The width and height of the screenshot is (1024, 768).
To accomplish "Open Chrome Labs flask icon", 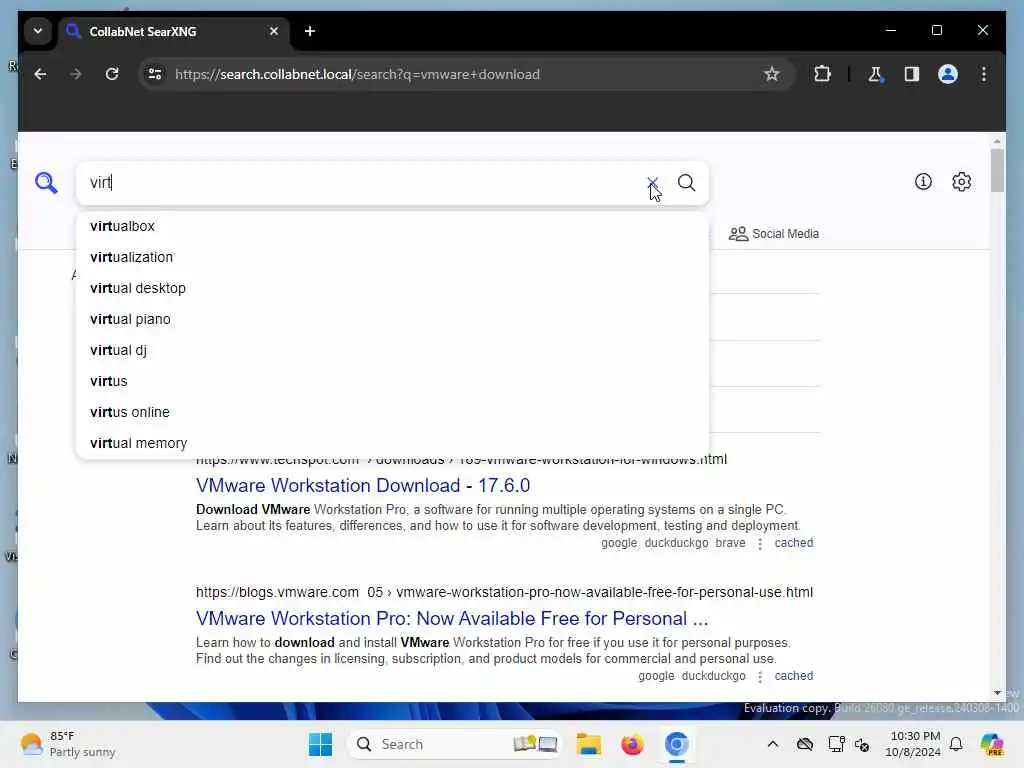I will click(875, 74).
